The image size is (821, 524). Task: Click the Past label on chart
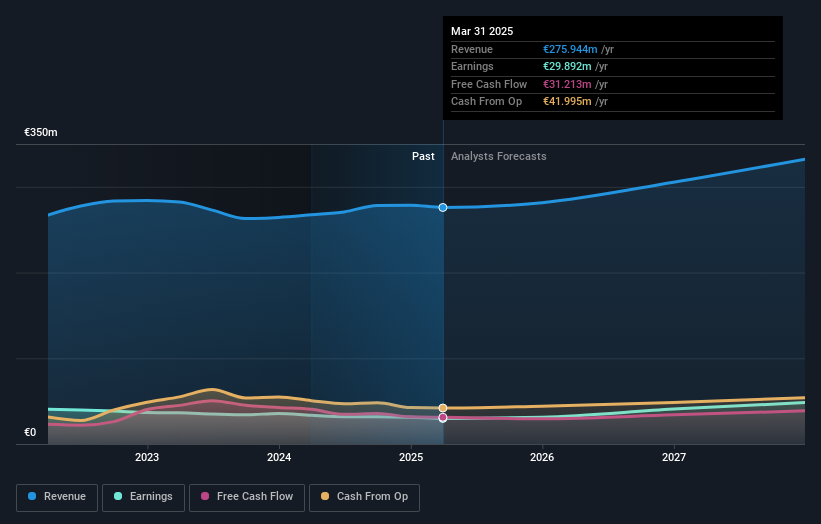[x=423, y=157]
